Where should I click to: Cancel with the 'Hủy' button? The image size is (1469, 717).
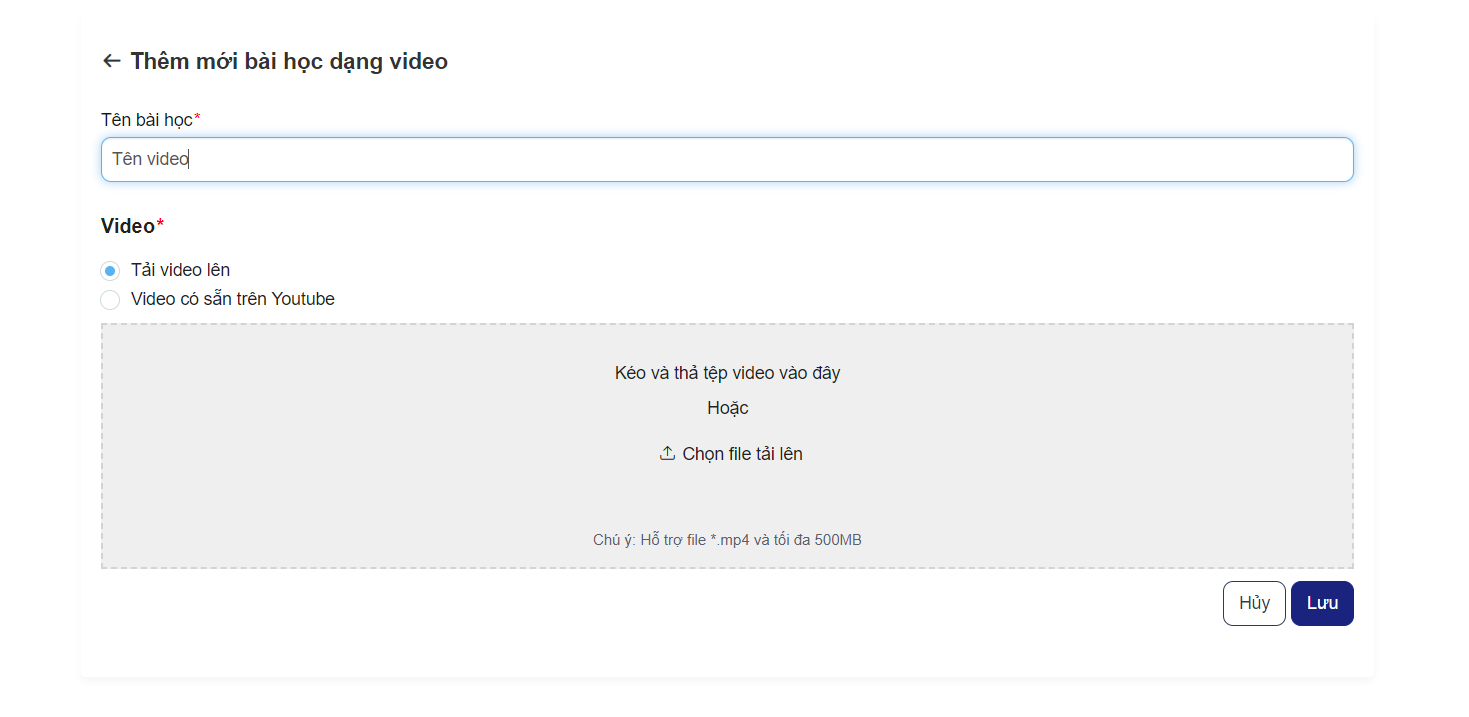tap(1253, 603)
